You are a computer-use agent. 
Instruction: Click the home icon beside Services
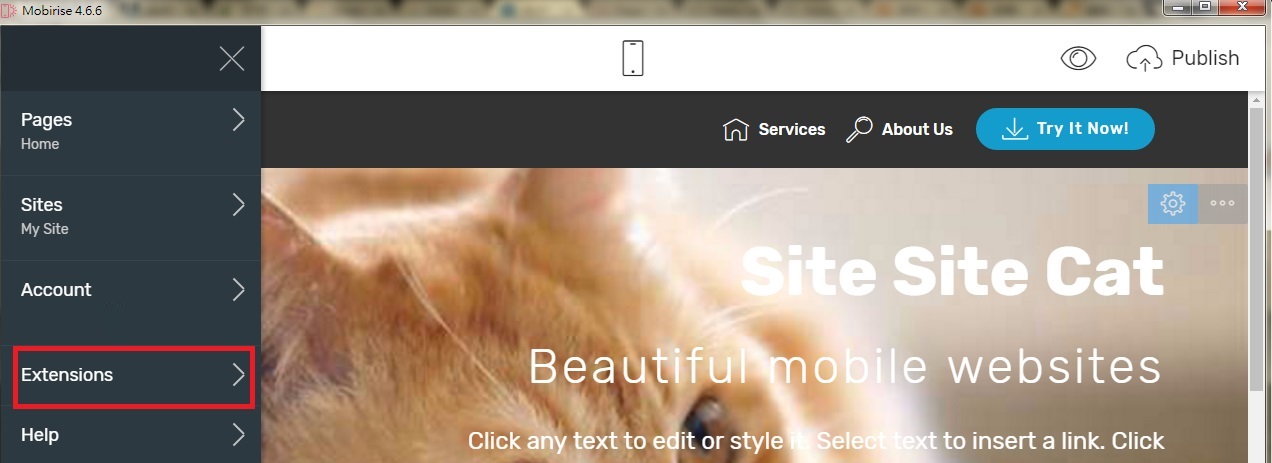click(736, 130)
